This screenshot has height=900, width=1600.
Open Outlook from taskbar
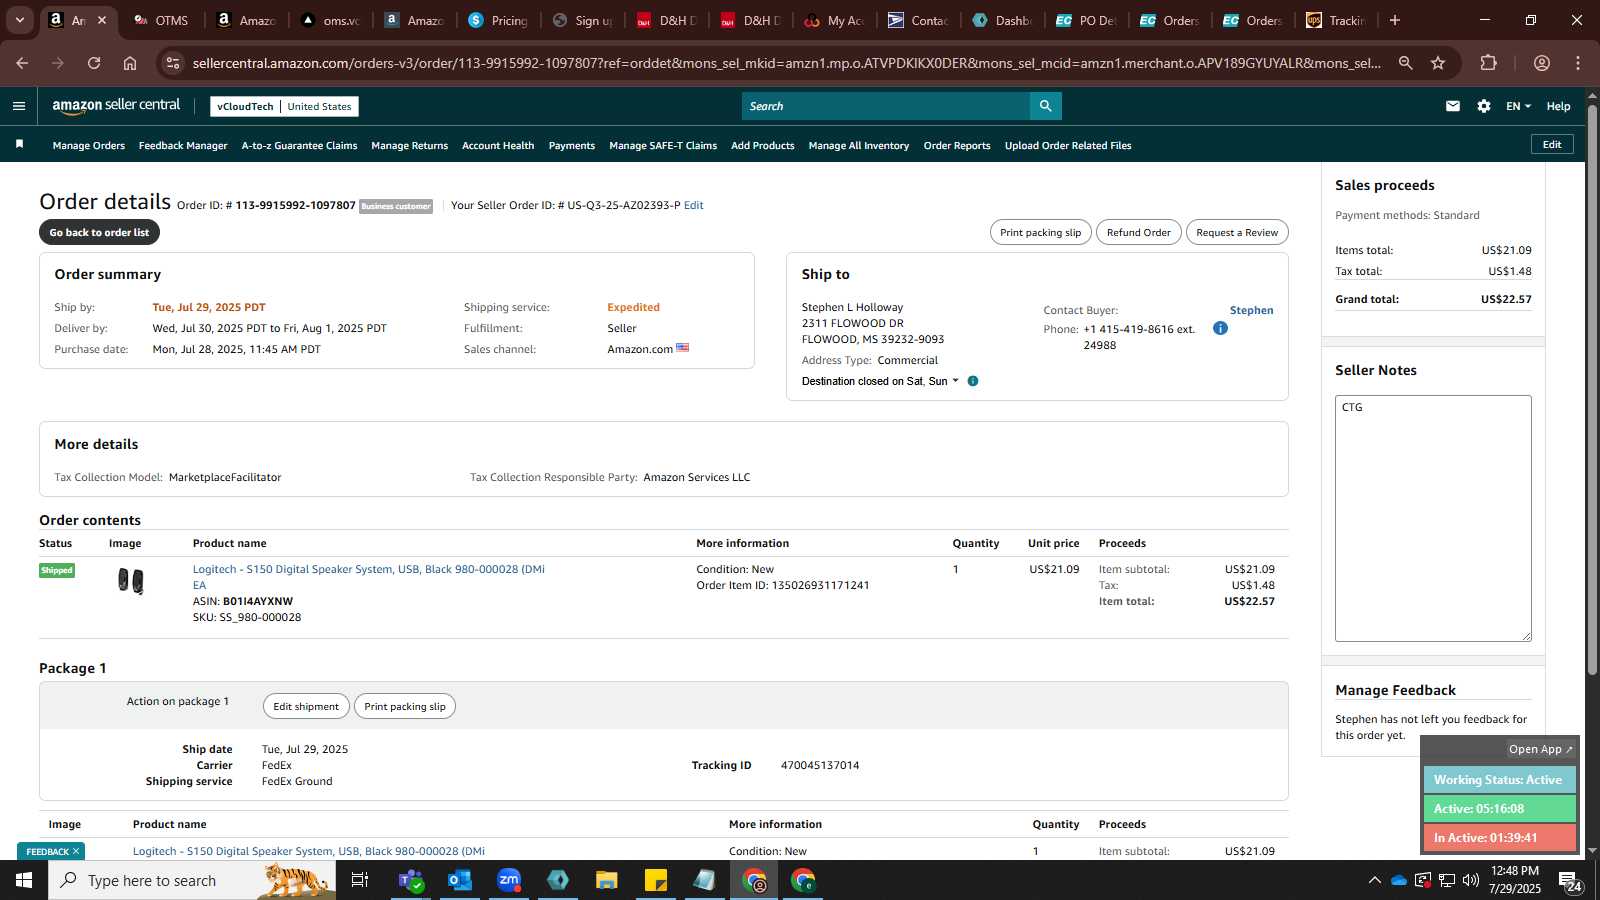click(x=460, y=880)
